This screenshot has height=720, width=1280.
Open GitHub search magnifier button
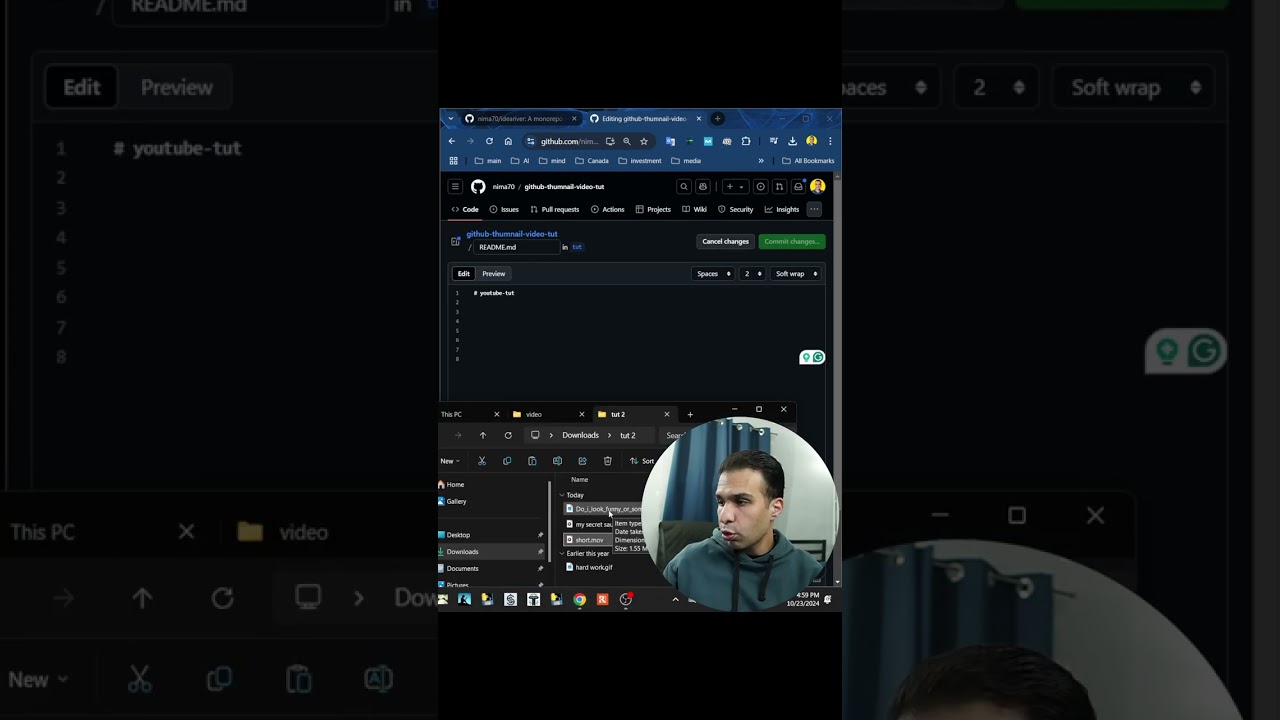[x=684, y=186]
